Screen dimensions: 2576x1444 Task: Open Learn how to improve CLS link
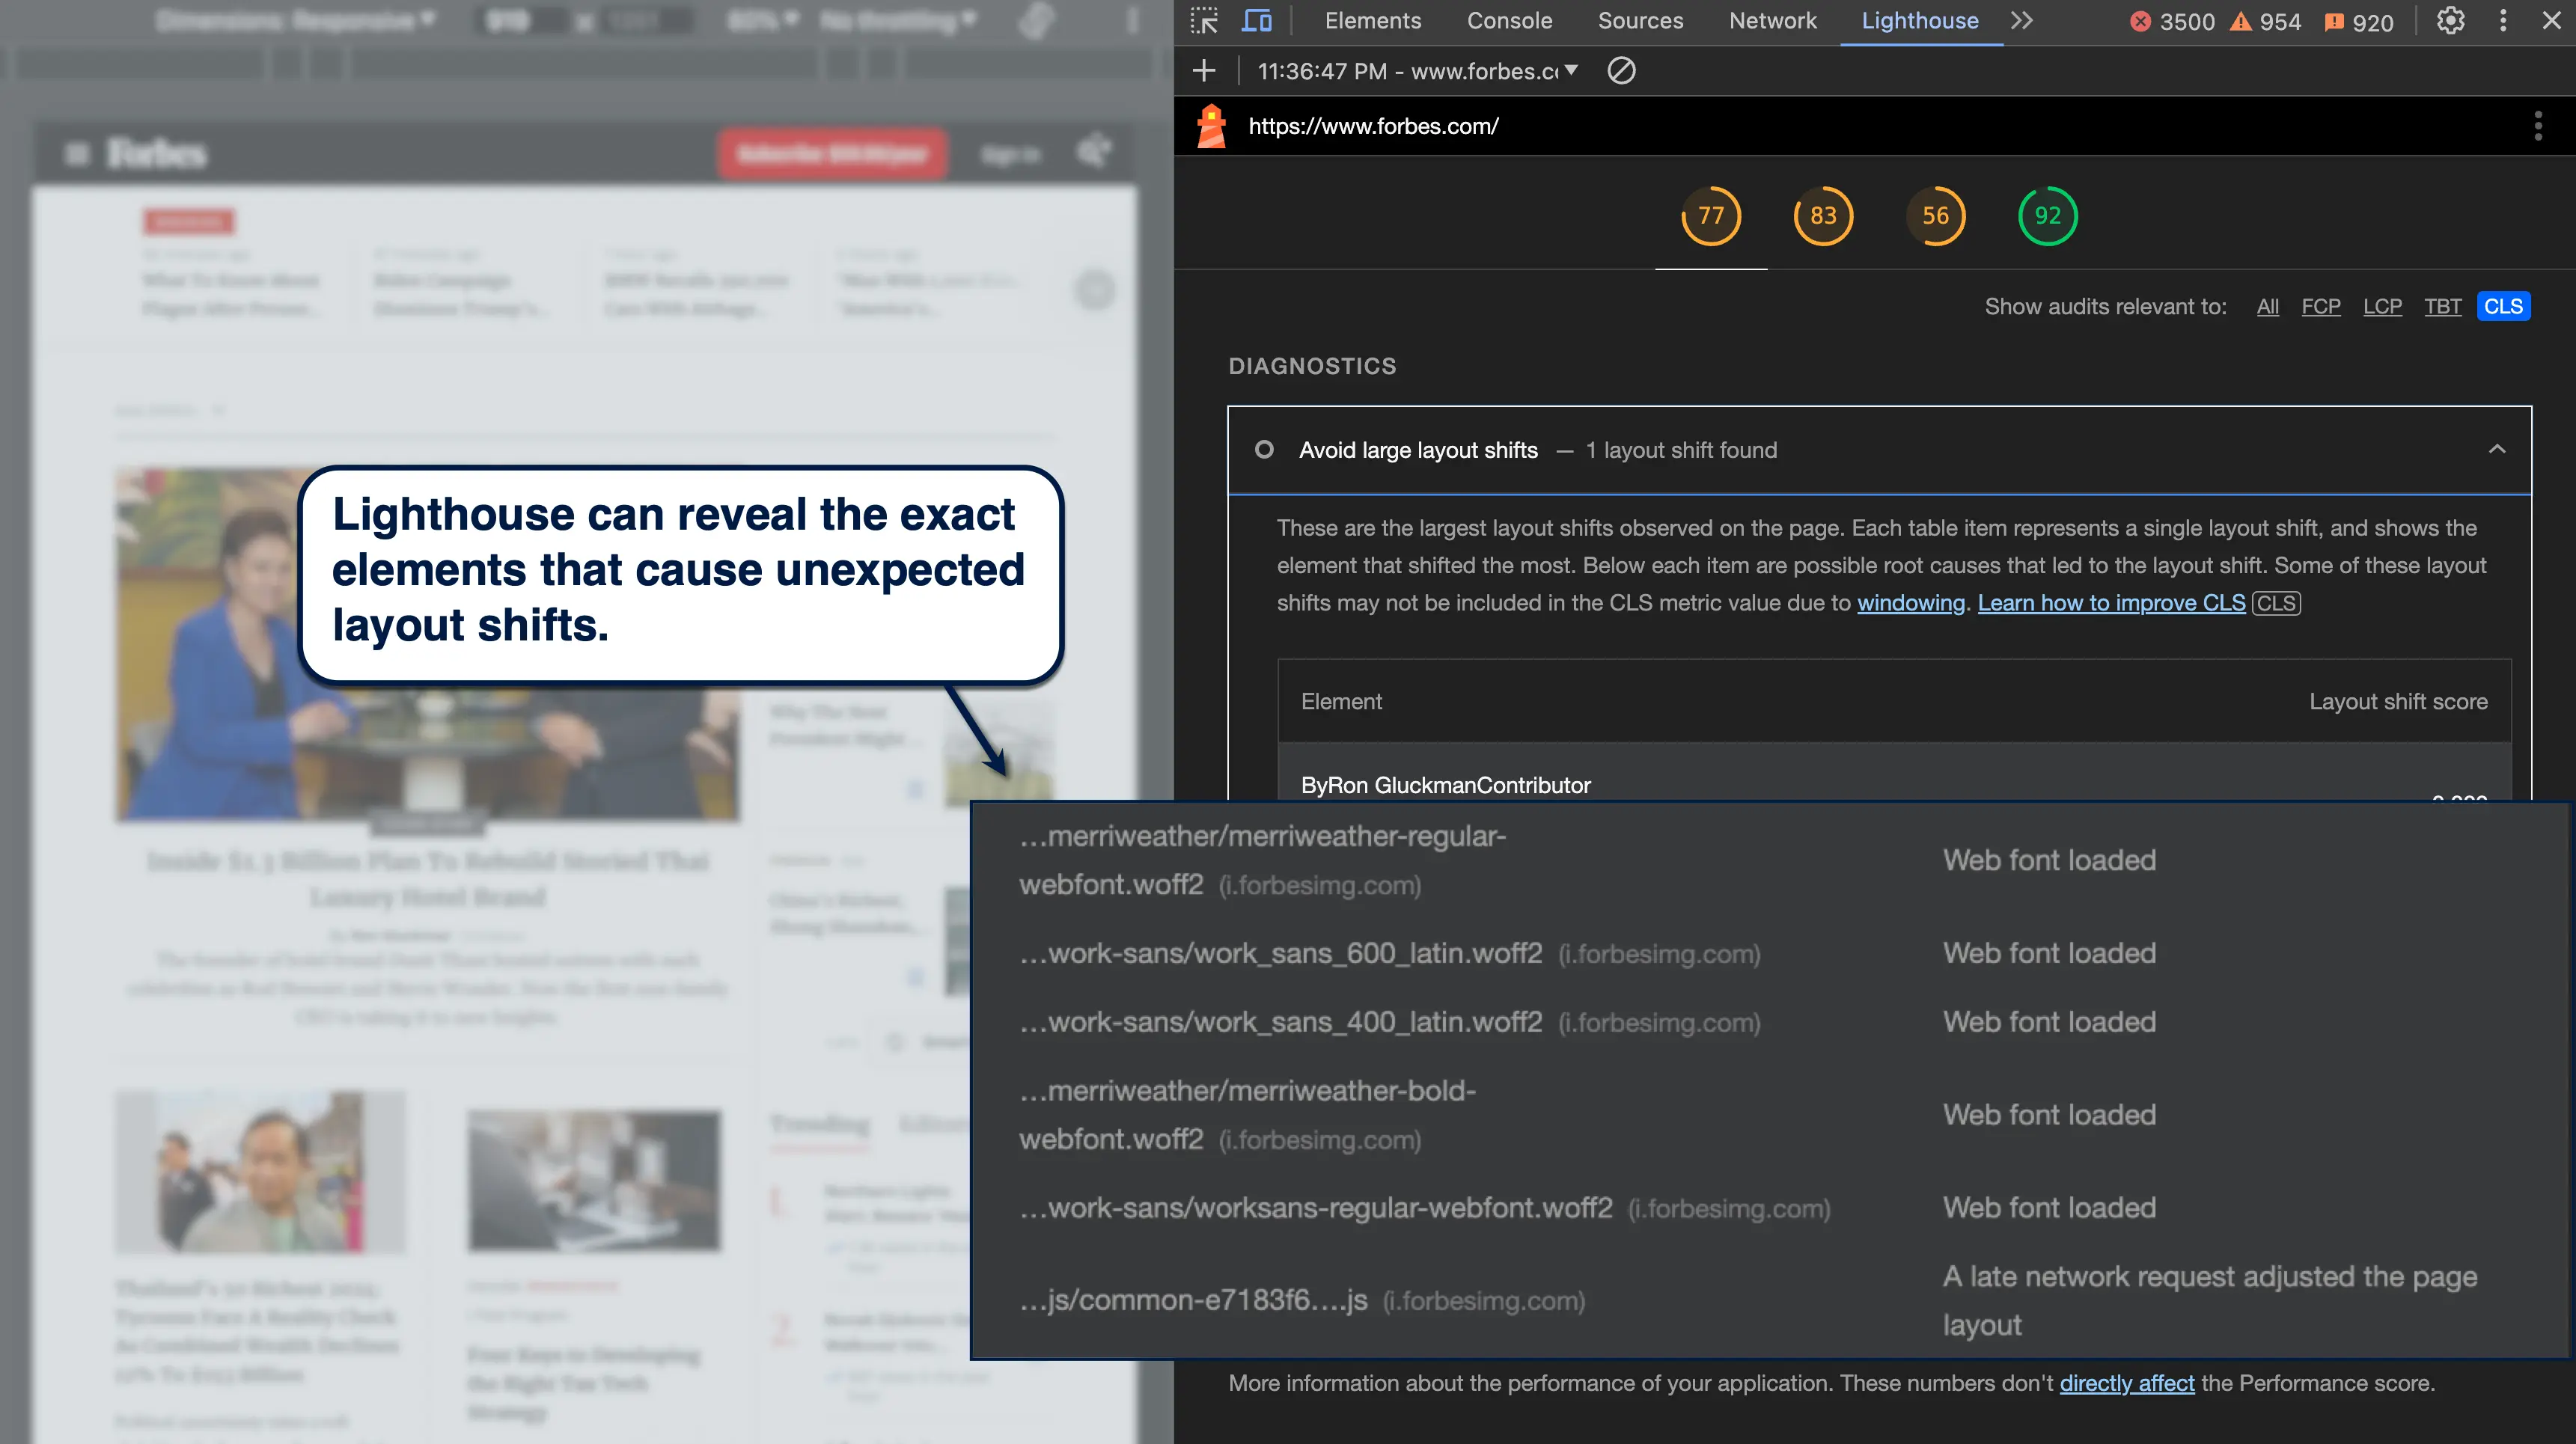point(2111,603)
